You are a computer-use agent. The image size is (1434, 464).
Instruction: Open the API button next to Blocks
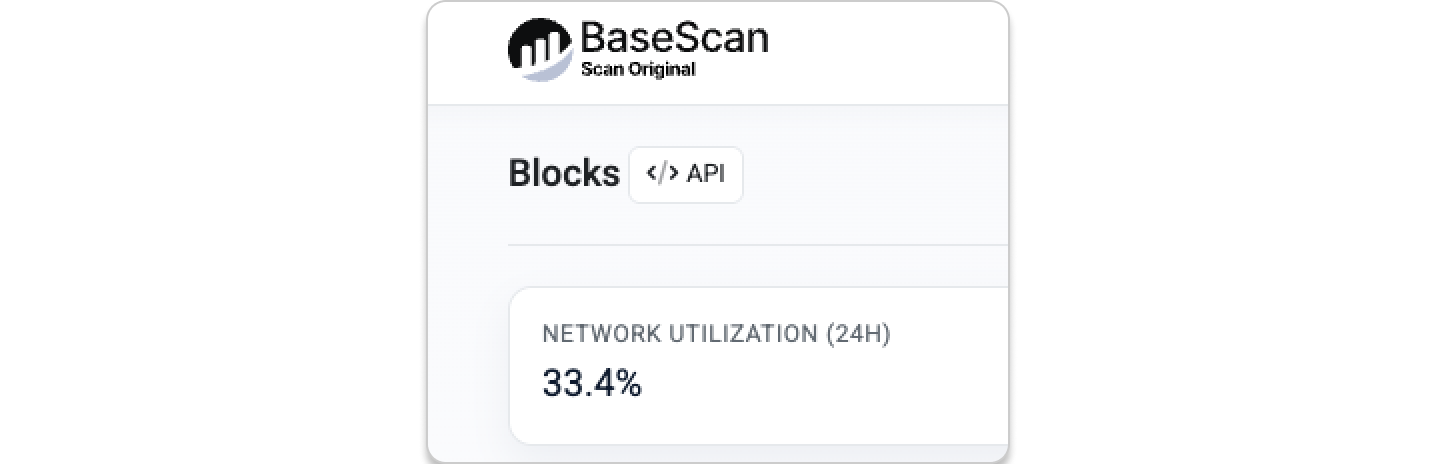[686, 174]
